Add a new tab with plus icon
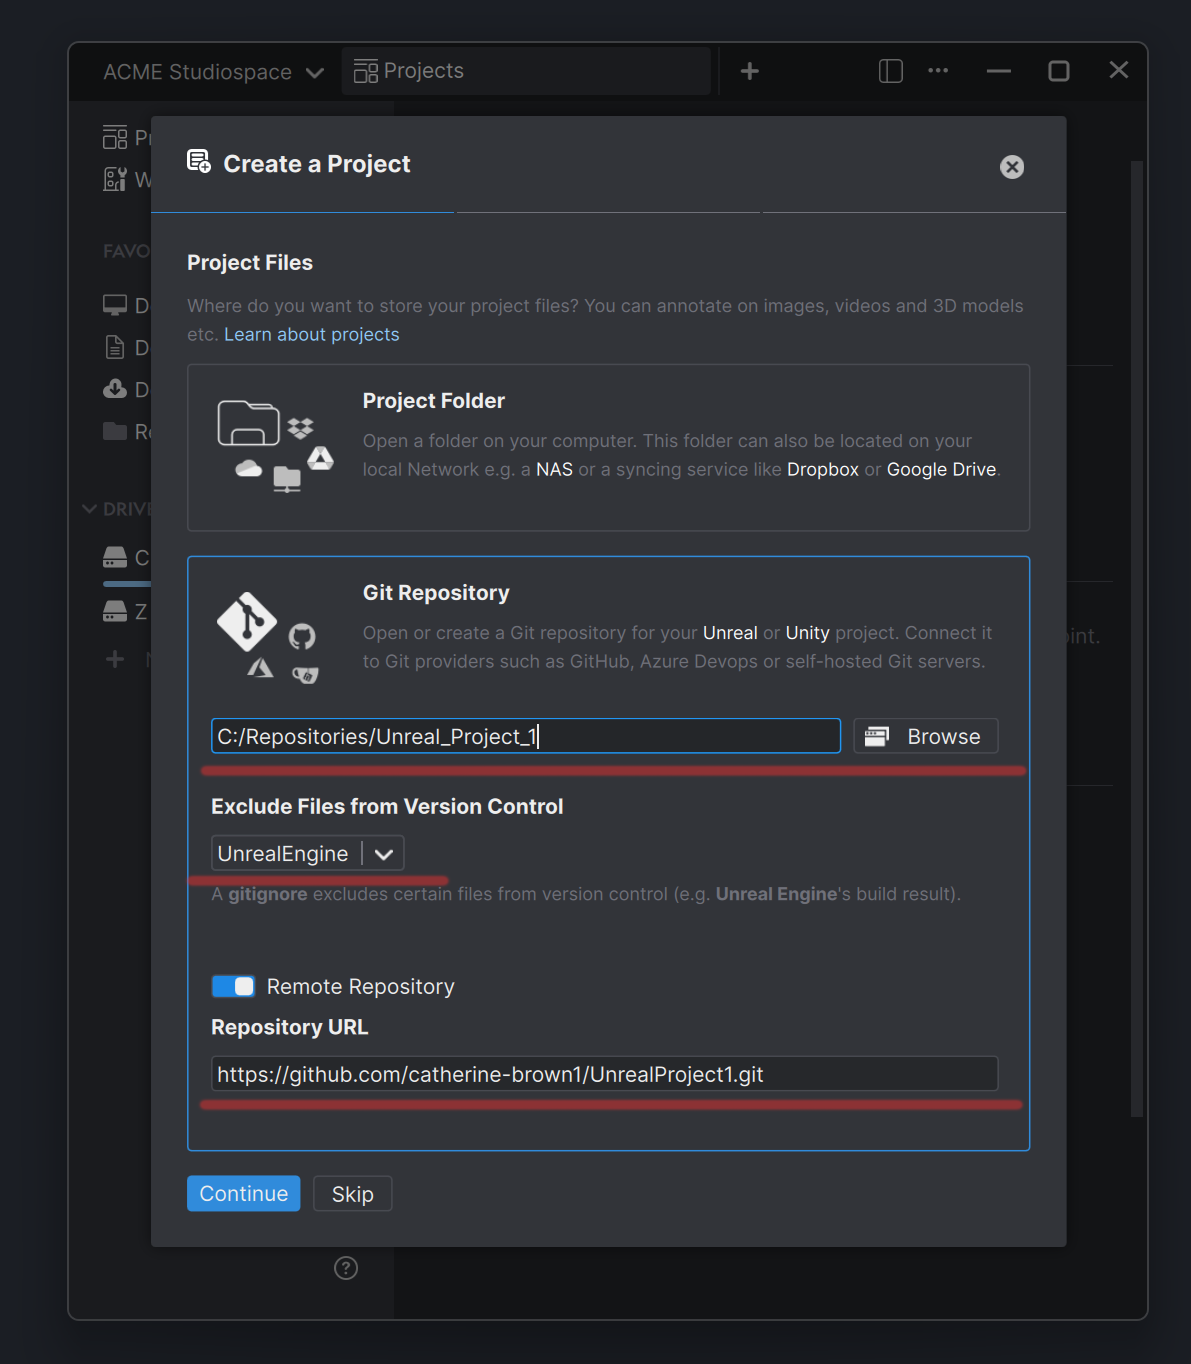Screen dimensions: 1191x1364 pos(749,71)
